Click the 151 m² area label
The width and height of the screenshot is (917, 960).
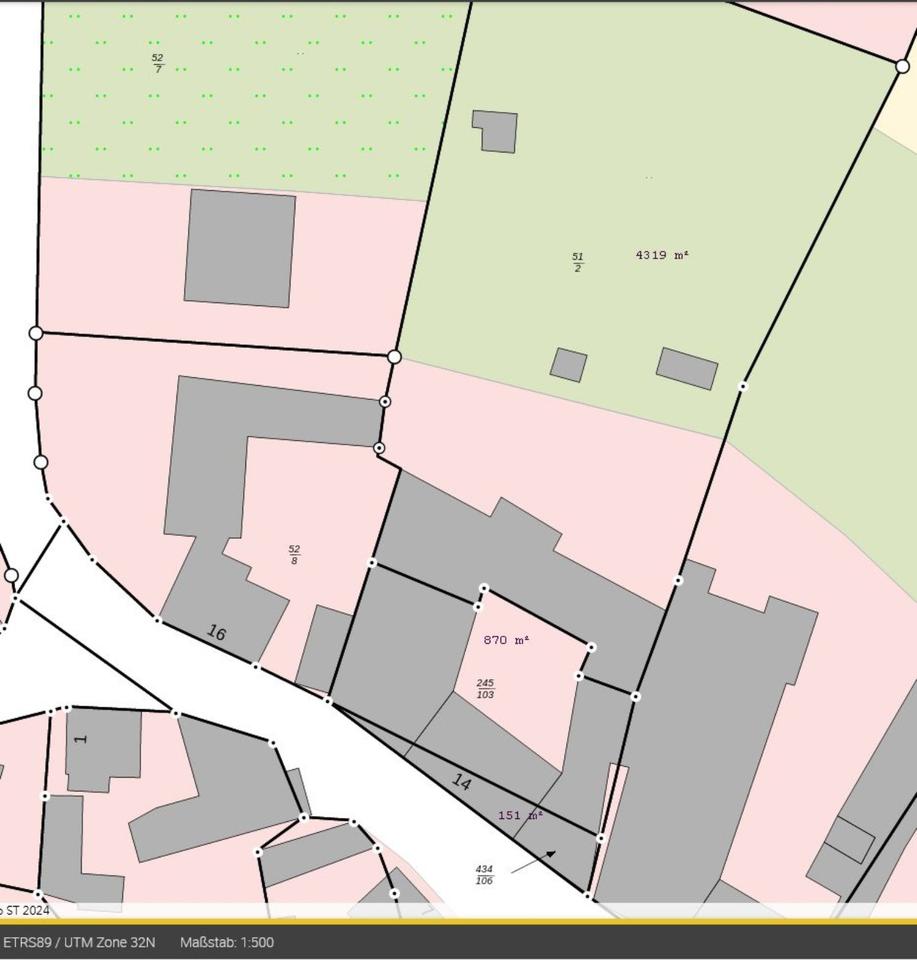(x=520, y=815)
